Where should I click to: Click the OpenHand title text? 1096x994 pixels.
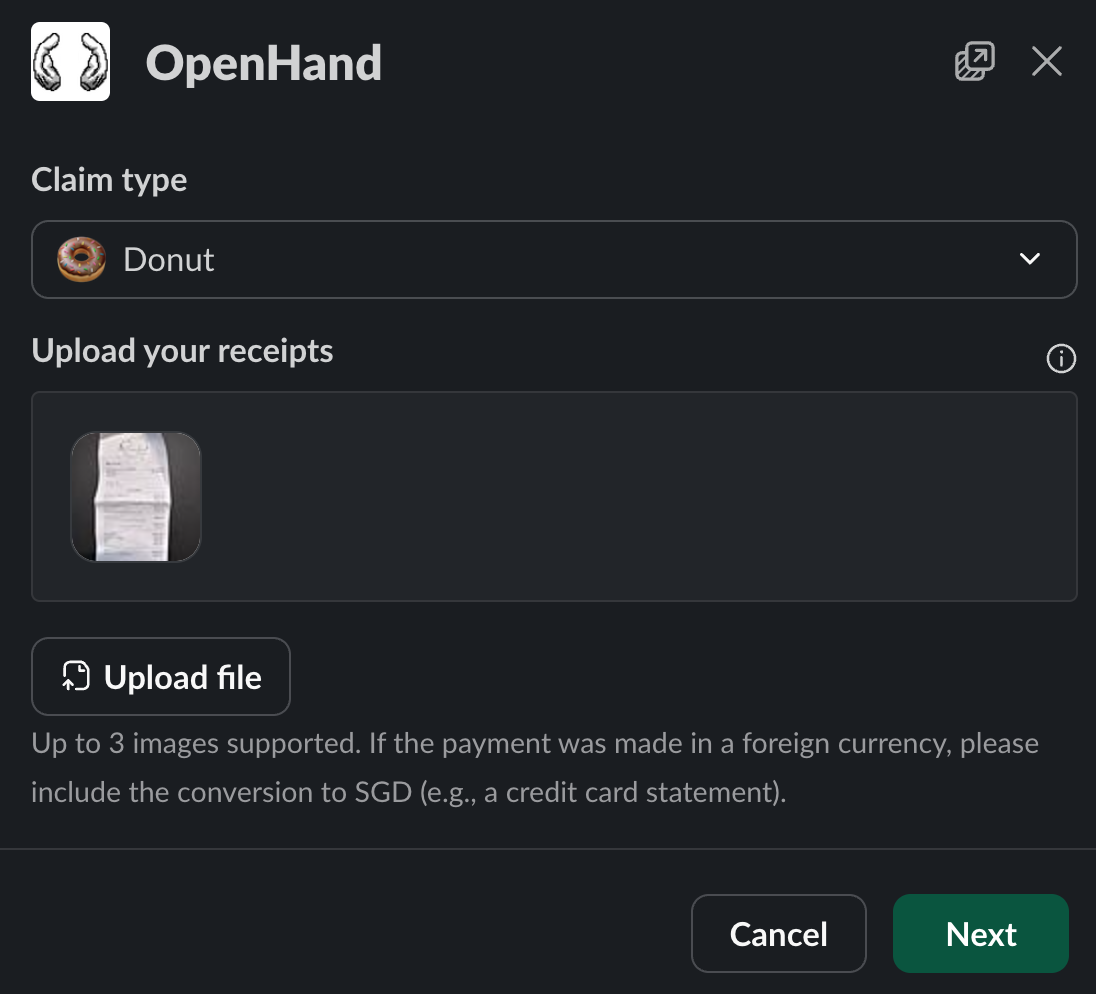264,61
